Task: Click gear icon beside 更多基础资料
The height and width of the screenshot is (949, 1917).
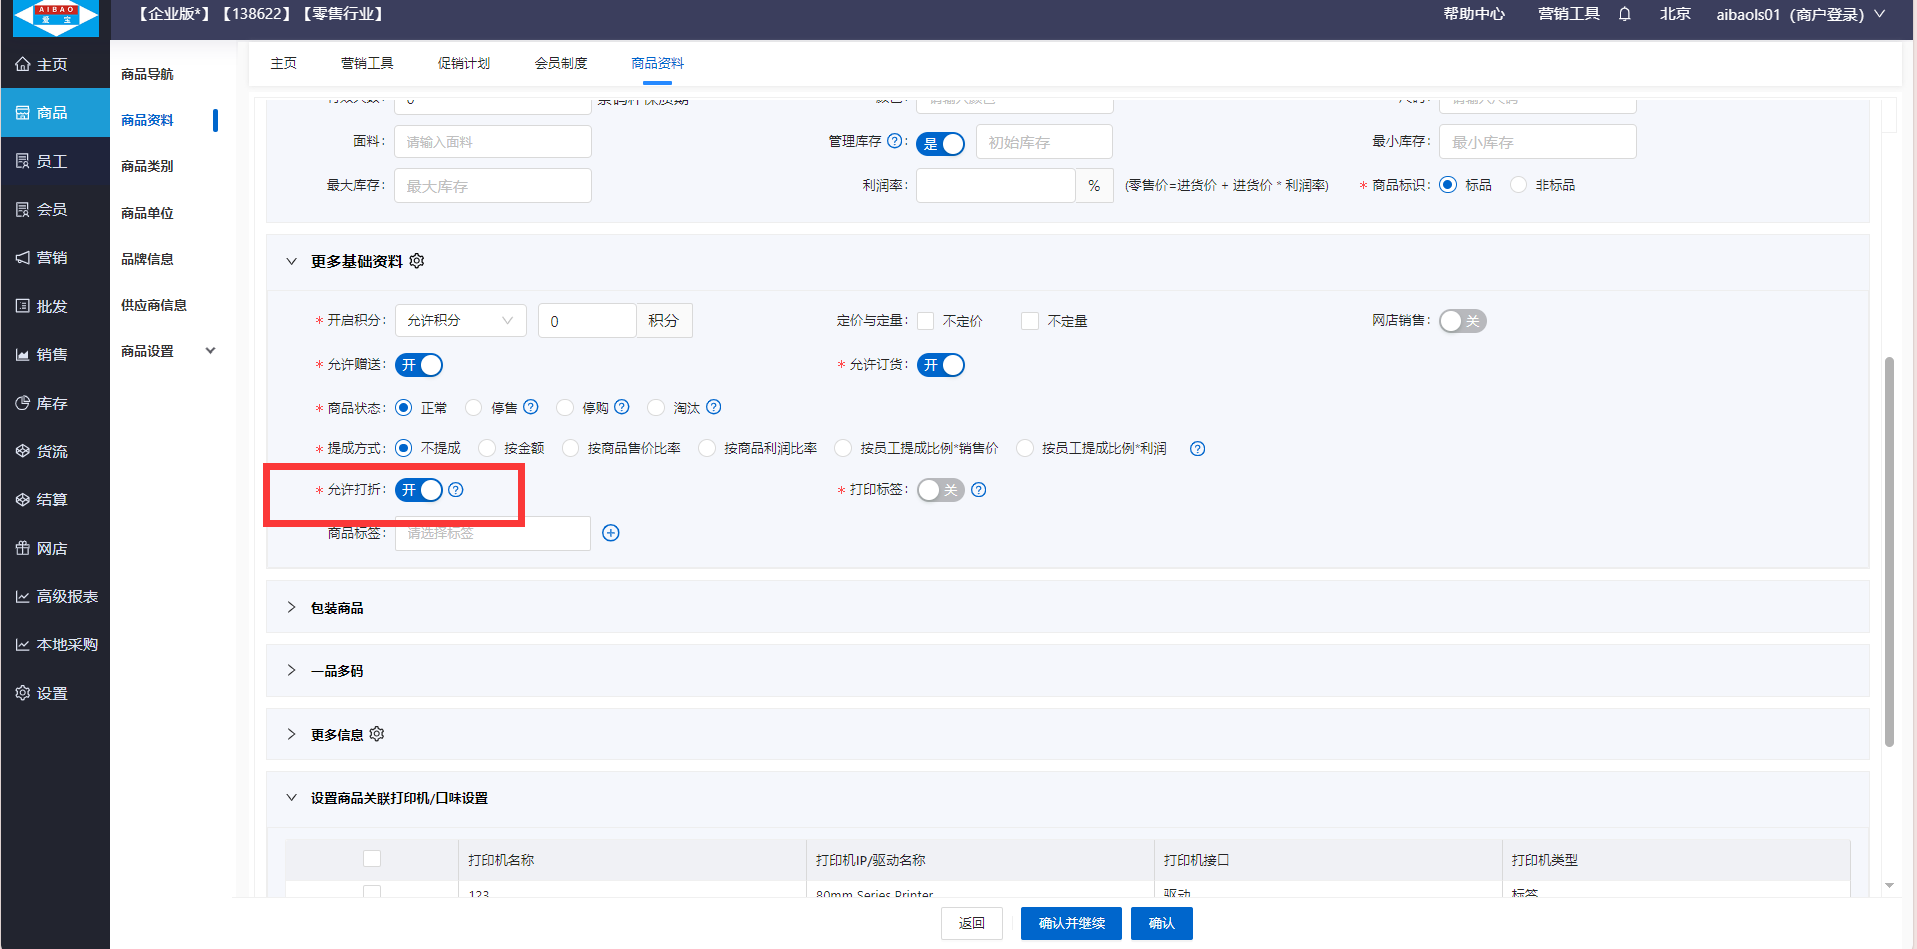Action: [417, 261]
